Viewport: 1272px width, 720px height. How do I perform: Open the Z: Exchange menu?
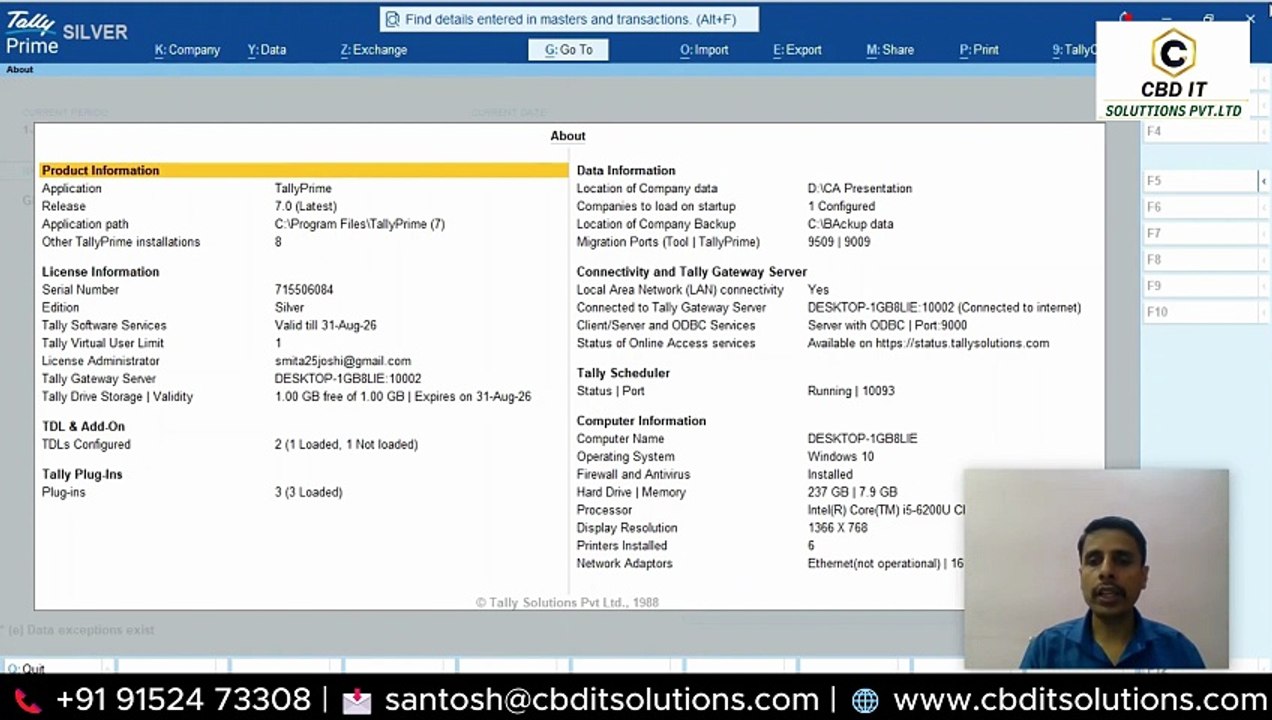[374, 50]
